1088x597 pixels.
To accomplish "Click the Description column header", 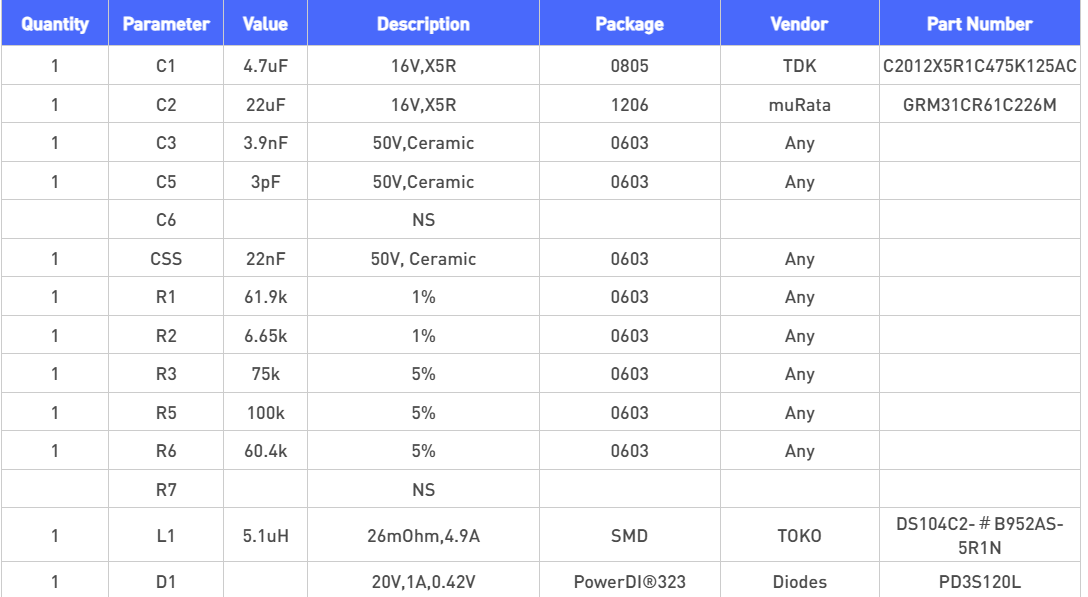I will coord(423,24).
